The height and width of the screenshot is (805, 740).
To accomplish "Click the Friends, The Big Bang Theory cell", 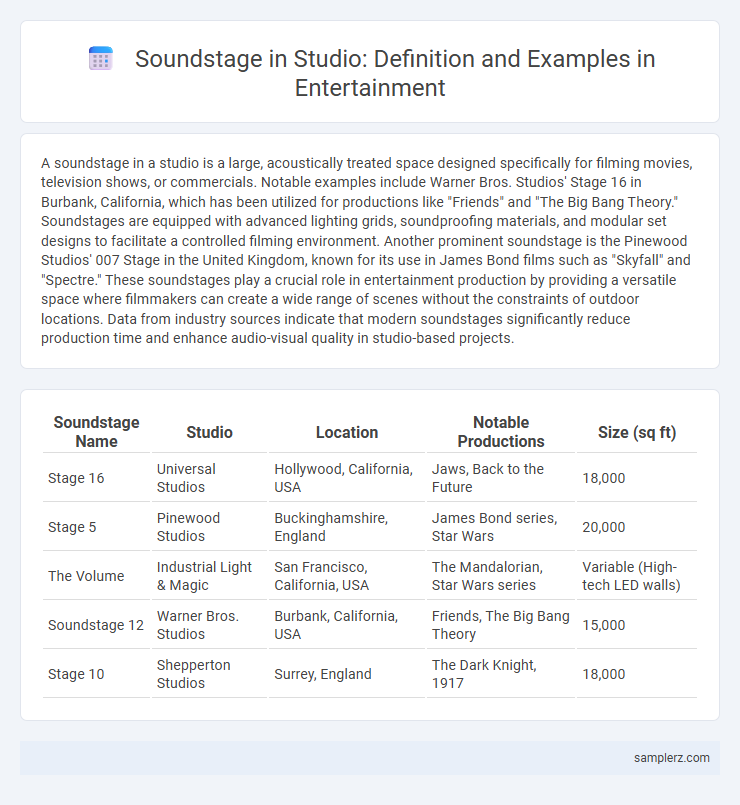I will click(501, 625).
